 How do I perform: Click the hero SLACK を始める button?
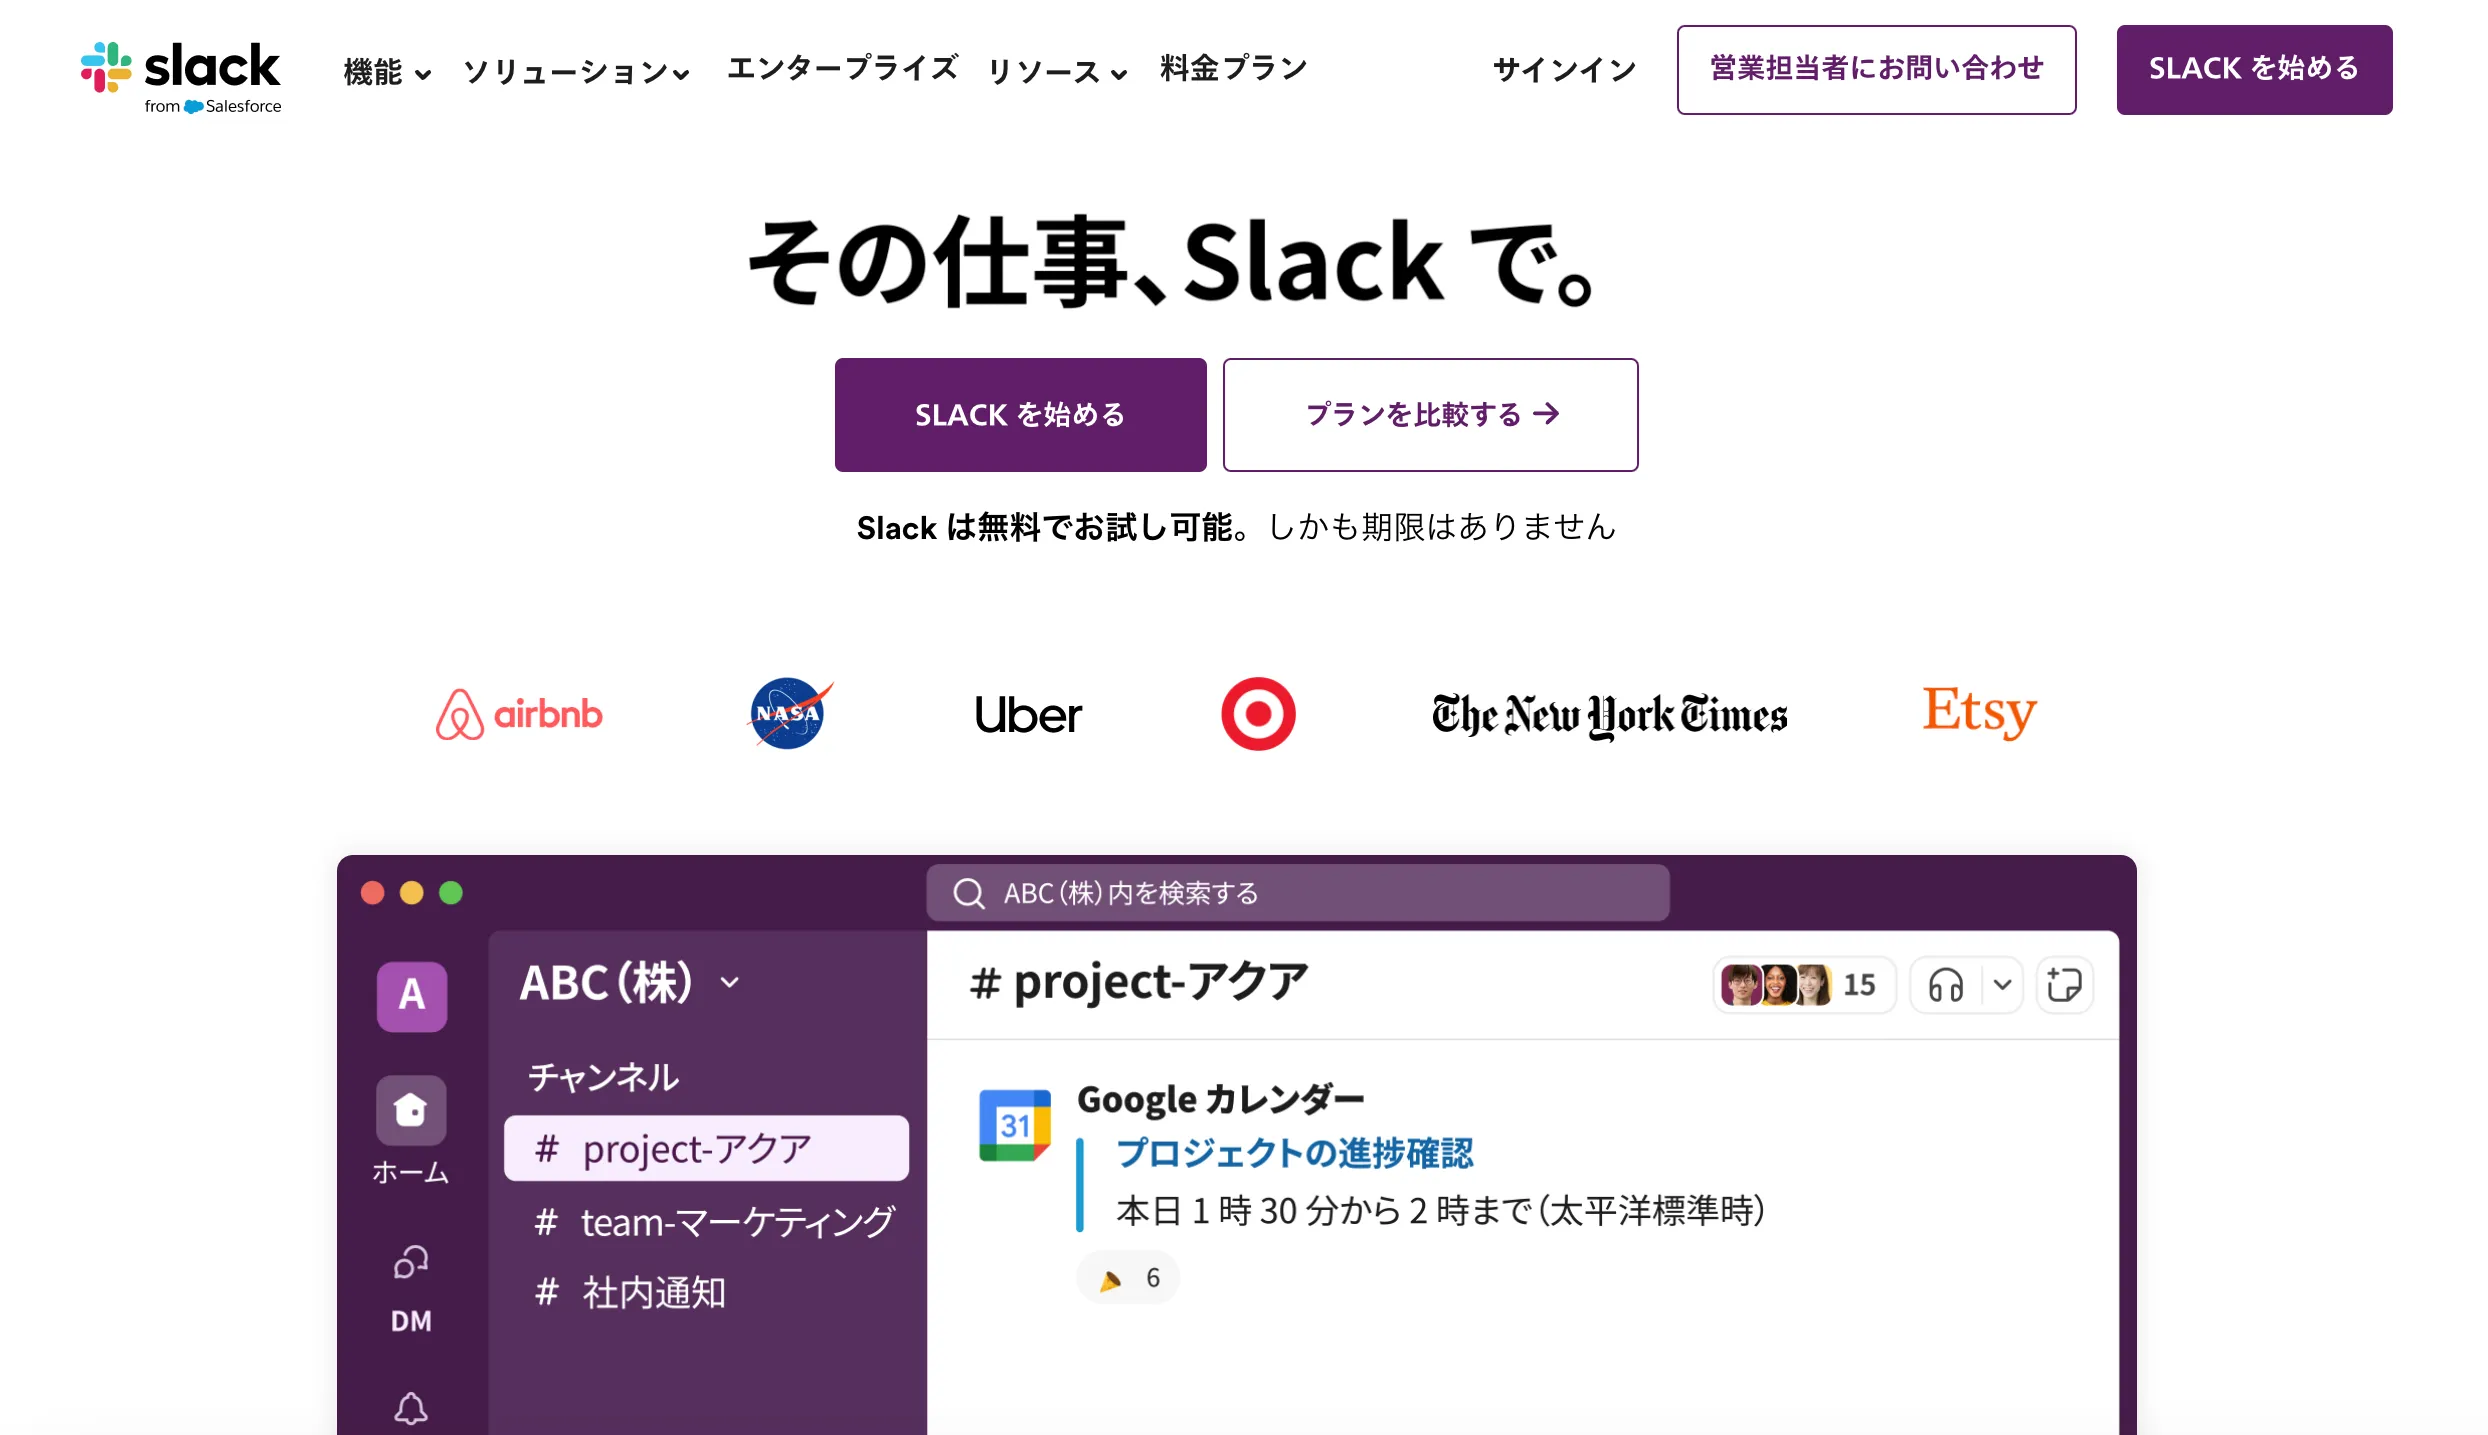1020,414
